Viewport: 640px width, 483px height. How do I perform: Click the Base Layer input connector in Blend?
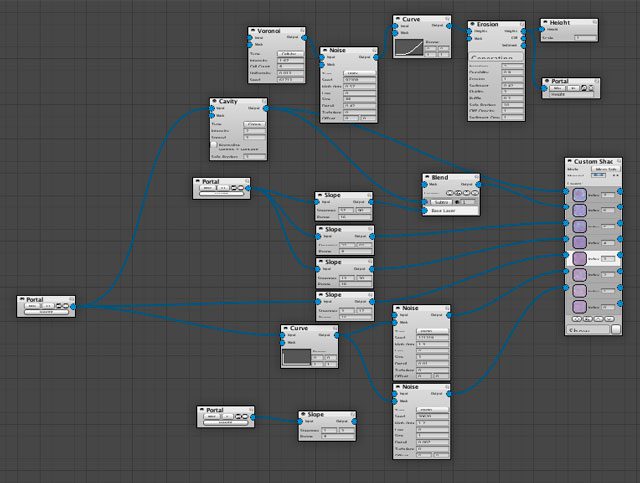click(424, 211)
